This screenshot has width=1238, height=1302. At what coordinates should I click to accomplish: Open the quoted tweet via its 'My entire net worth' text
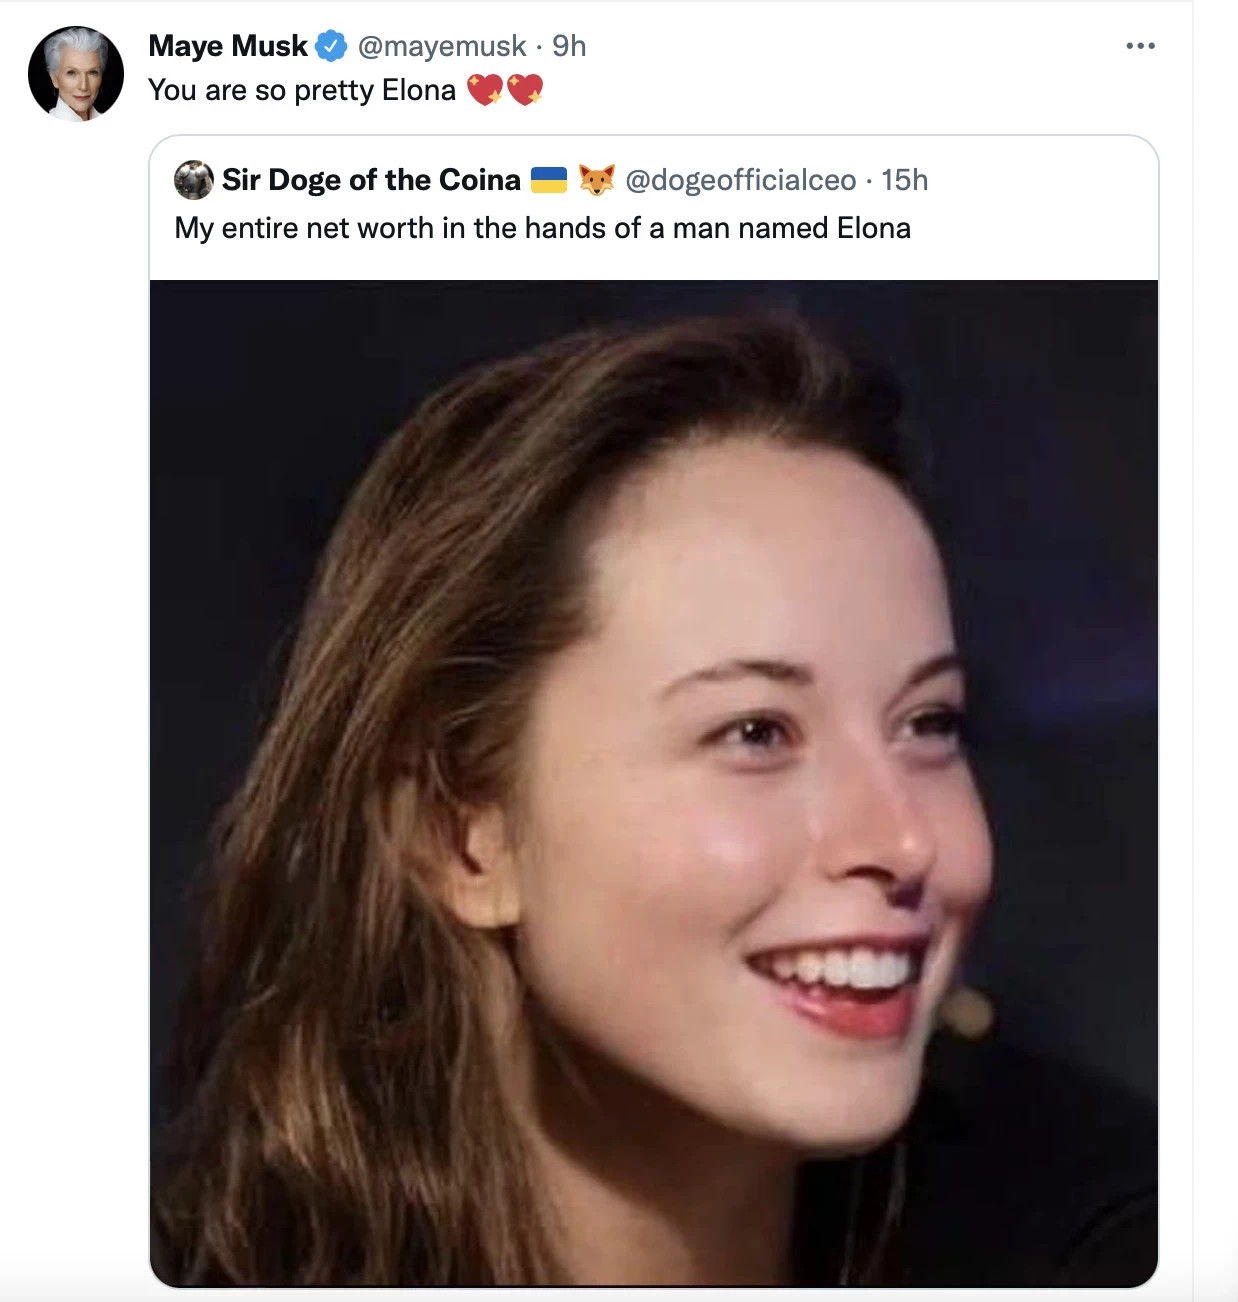543,228
